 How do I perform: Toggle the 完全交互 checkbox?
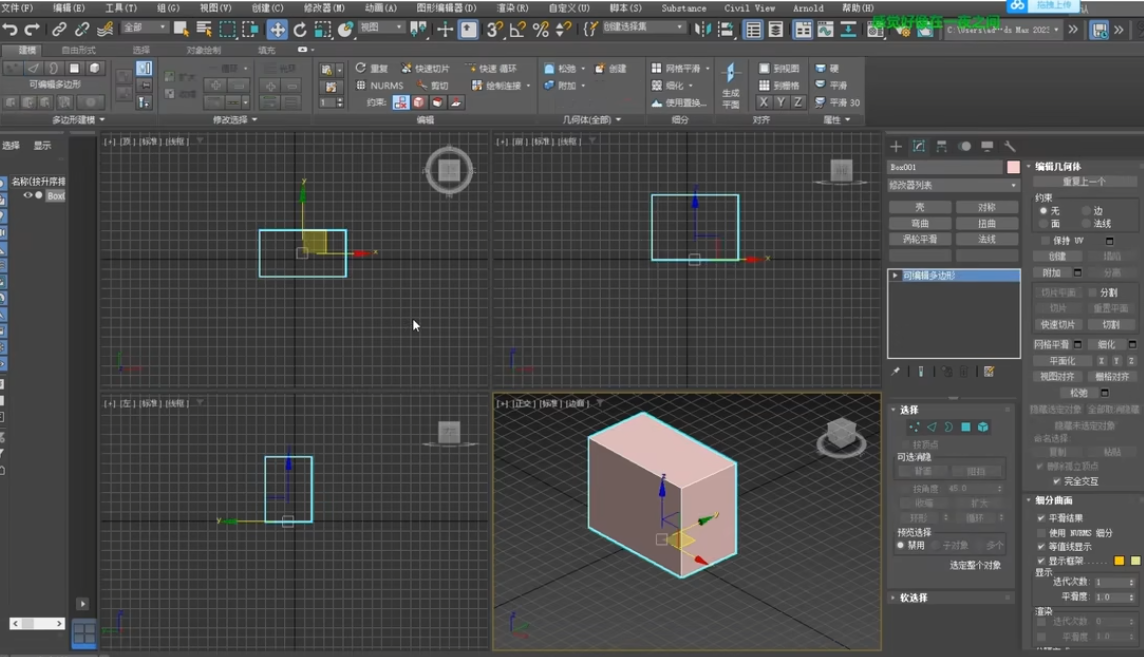pos(1056,481)
